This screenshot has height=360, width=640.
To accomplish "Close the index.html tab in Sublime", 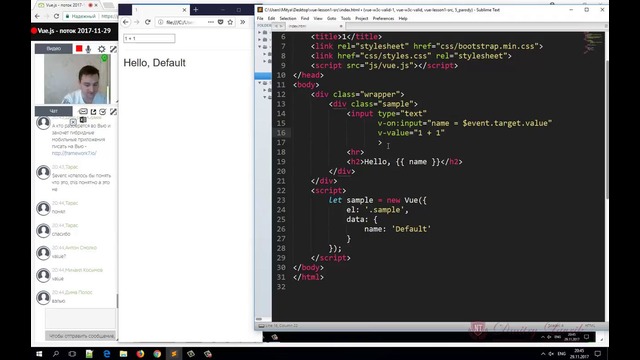I will pyautogui.click(x=341, y=26).
